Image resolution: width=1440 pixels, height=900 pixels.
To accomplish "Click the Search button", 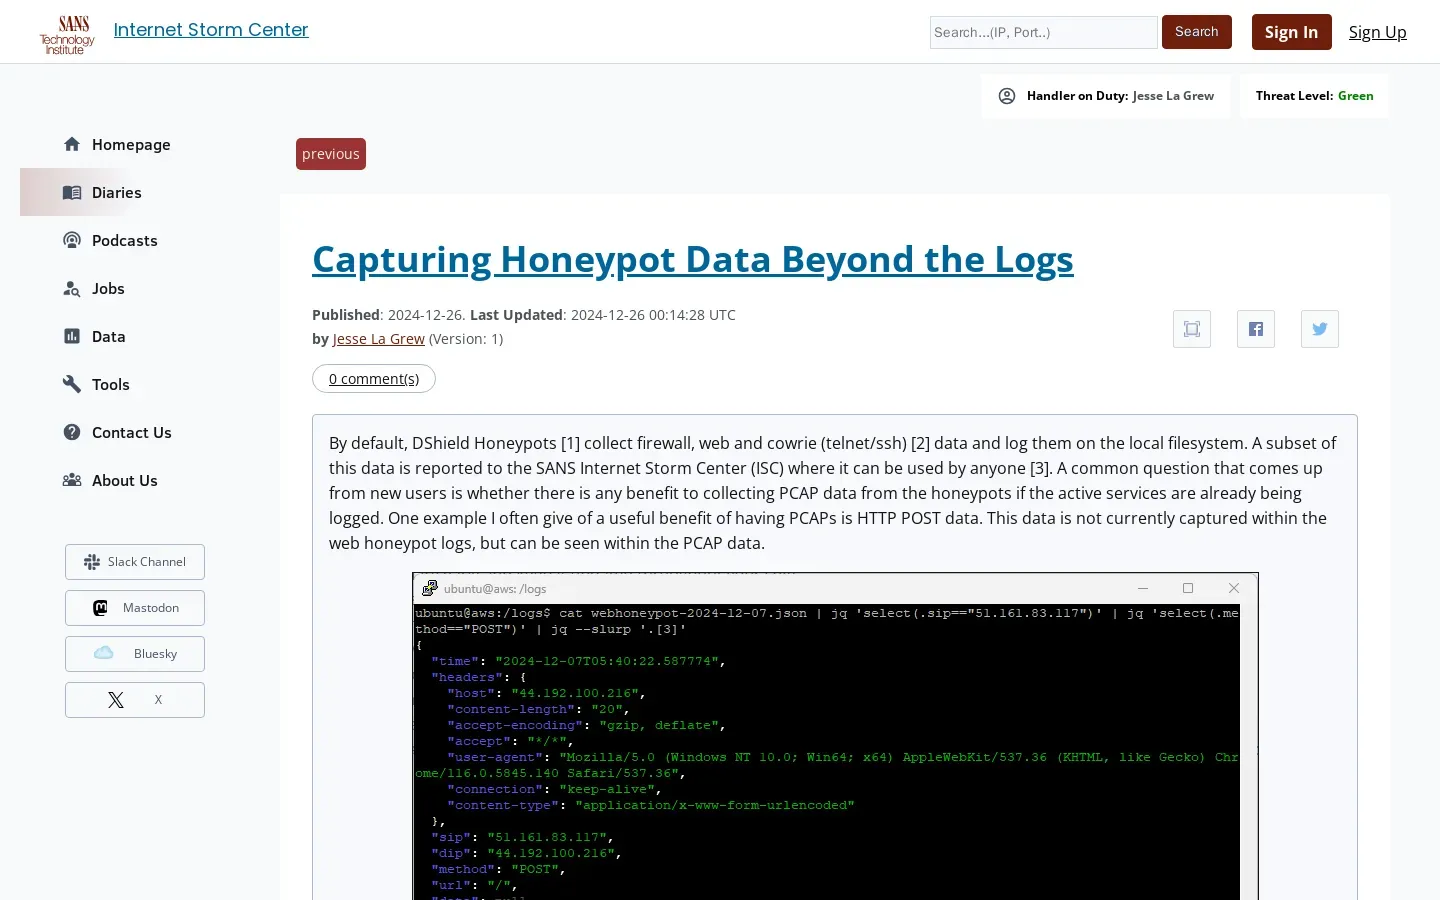I will pos(1196,32).
